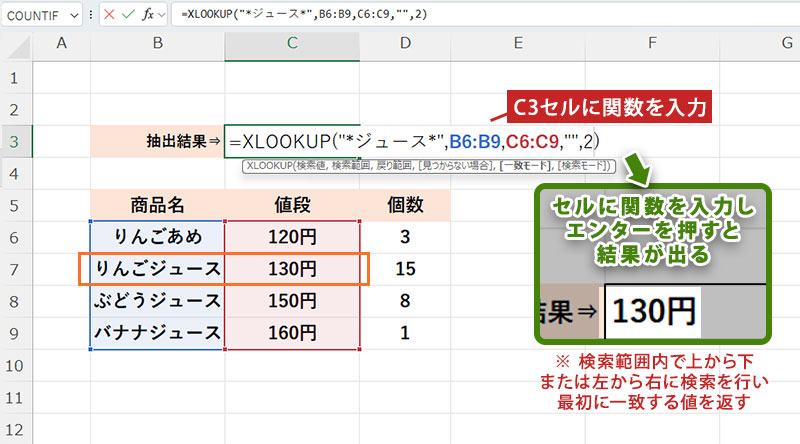800x444 pixels.
Task: Open Insert Function via fx icon
Action: (148, 14)
